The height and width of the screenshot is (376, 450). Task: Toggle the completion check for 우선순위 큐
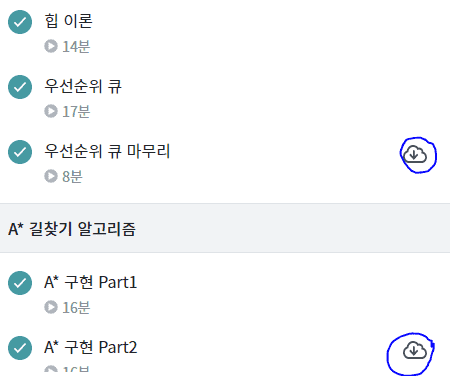coord(20,87)
